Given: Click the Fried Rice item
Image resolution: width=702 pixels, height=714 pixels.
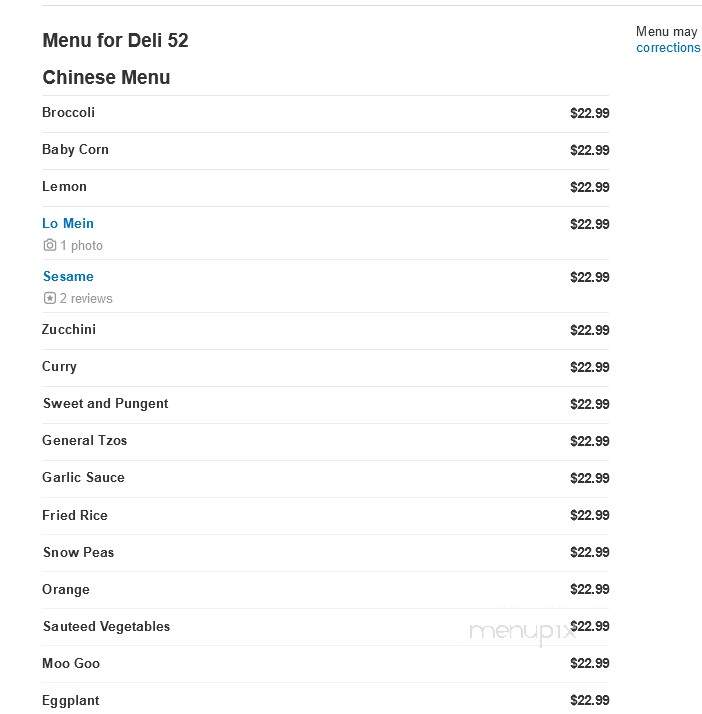Looking at the screenshot, I should click(x=75, y=515).
